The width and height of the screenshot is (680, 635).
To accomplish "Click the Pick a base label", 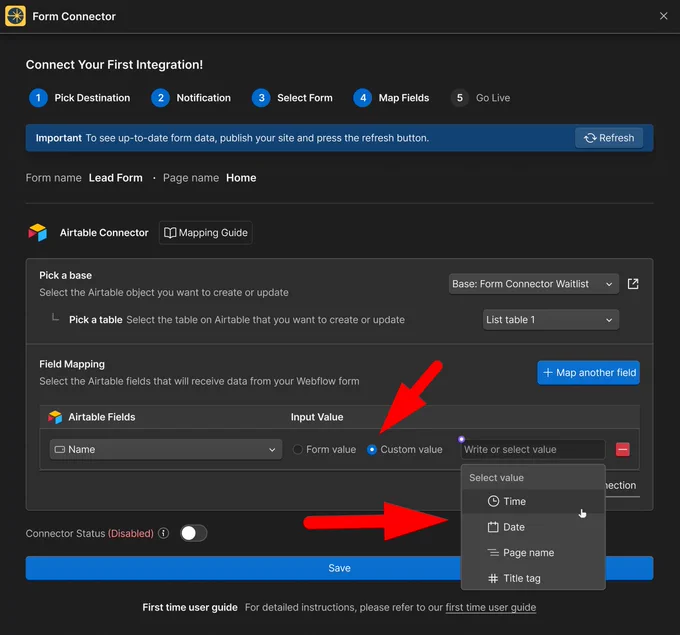I will pyautogui.click(x=65, y=275).
